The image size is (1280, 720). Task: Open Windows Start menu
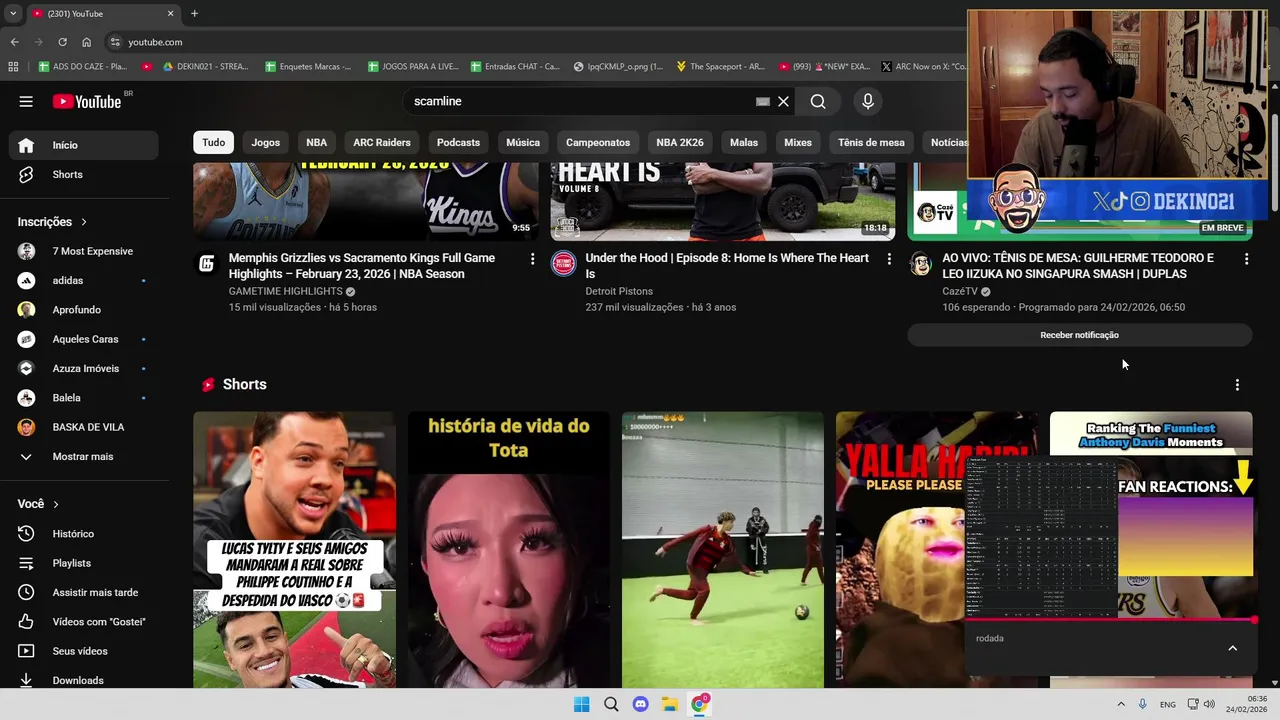click(581, 704)
